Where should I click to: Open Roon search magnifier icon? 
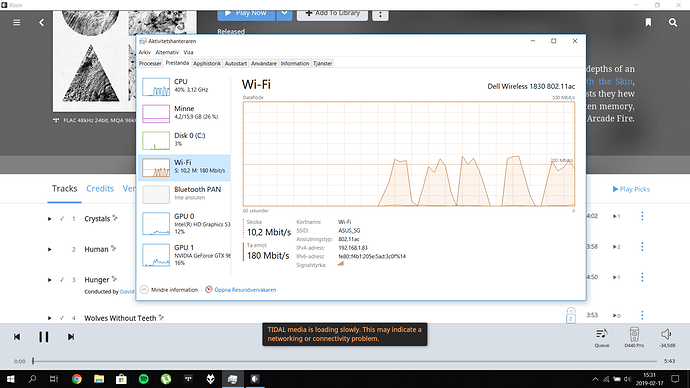673,22
